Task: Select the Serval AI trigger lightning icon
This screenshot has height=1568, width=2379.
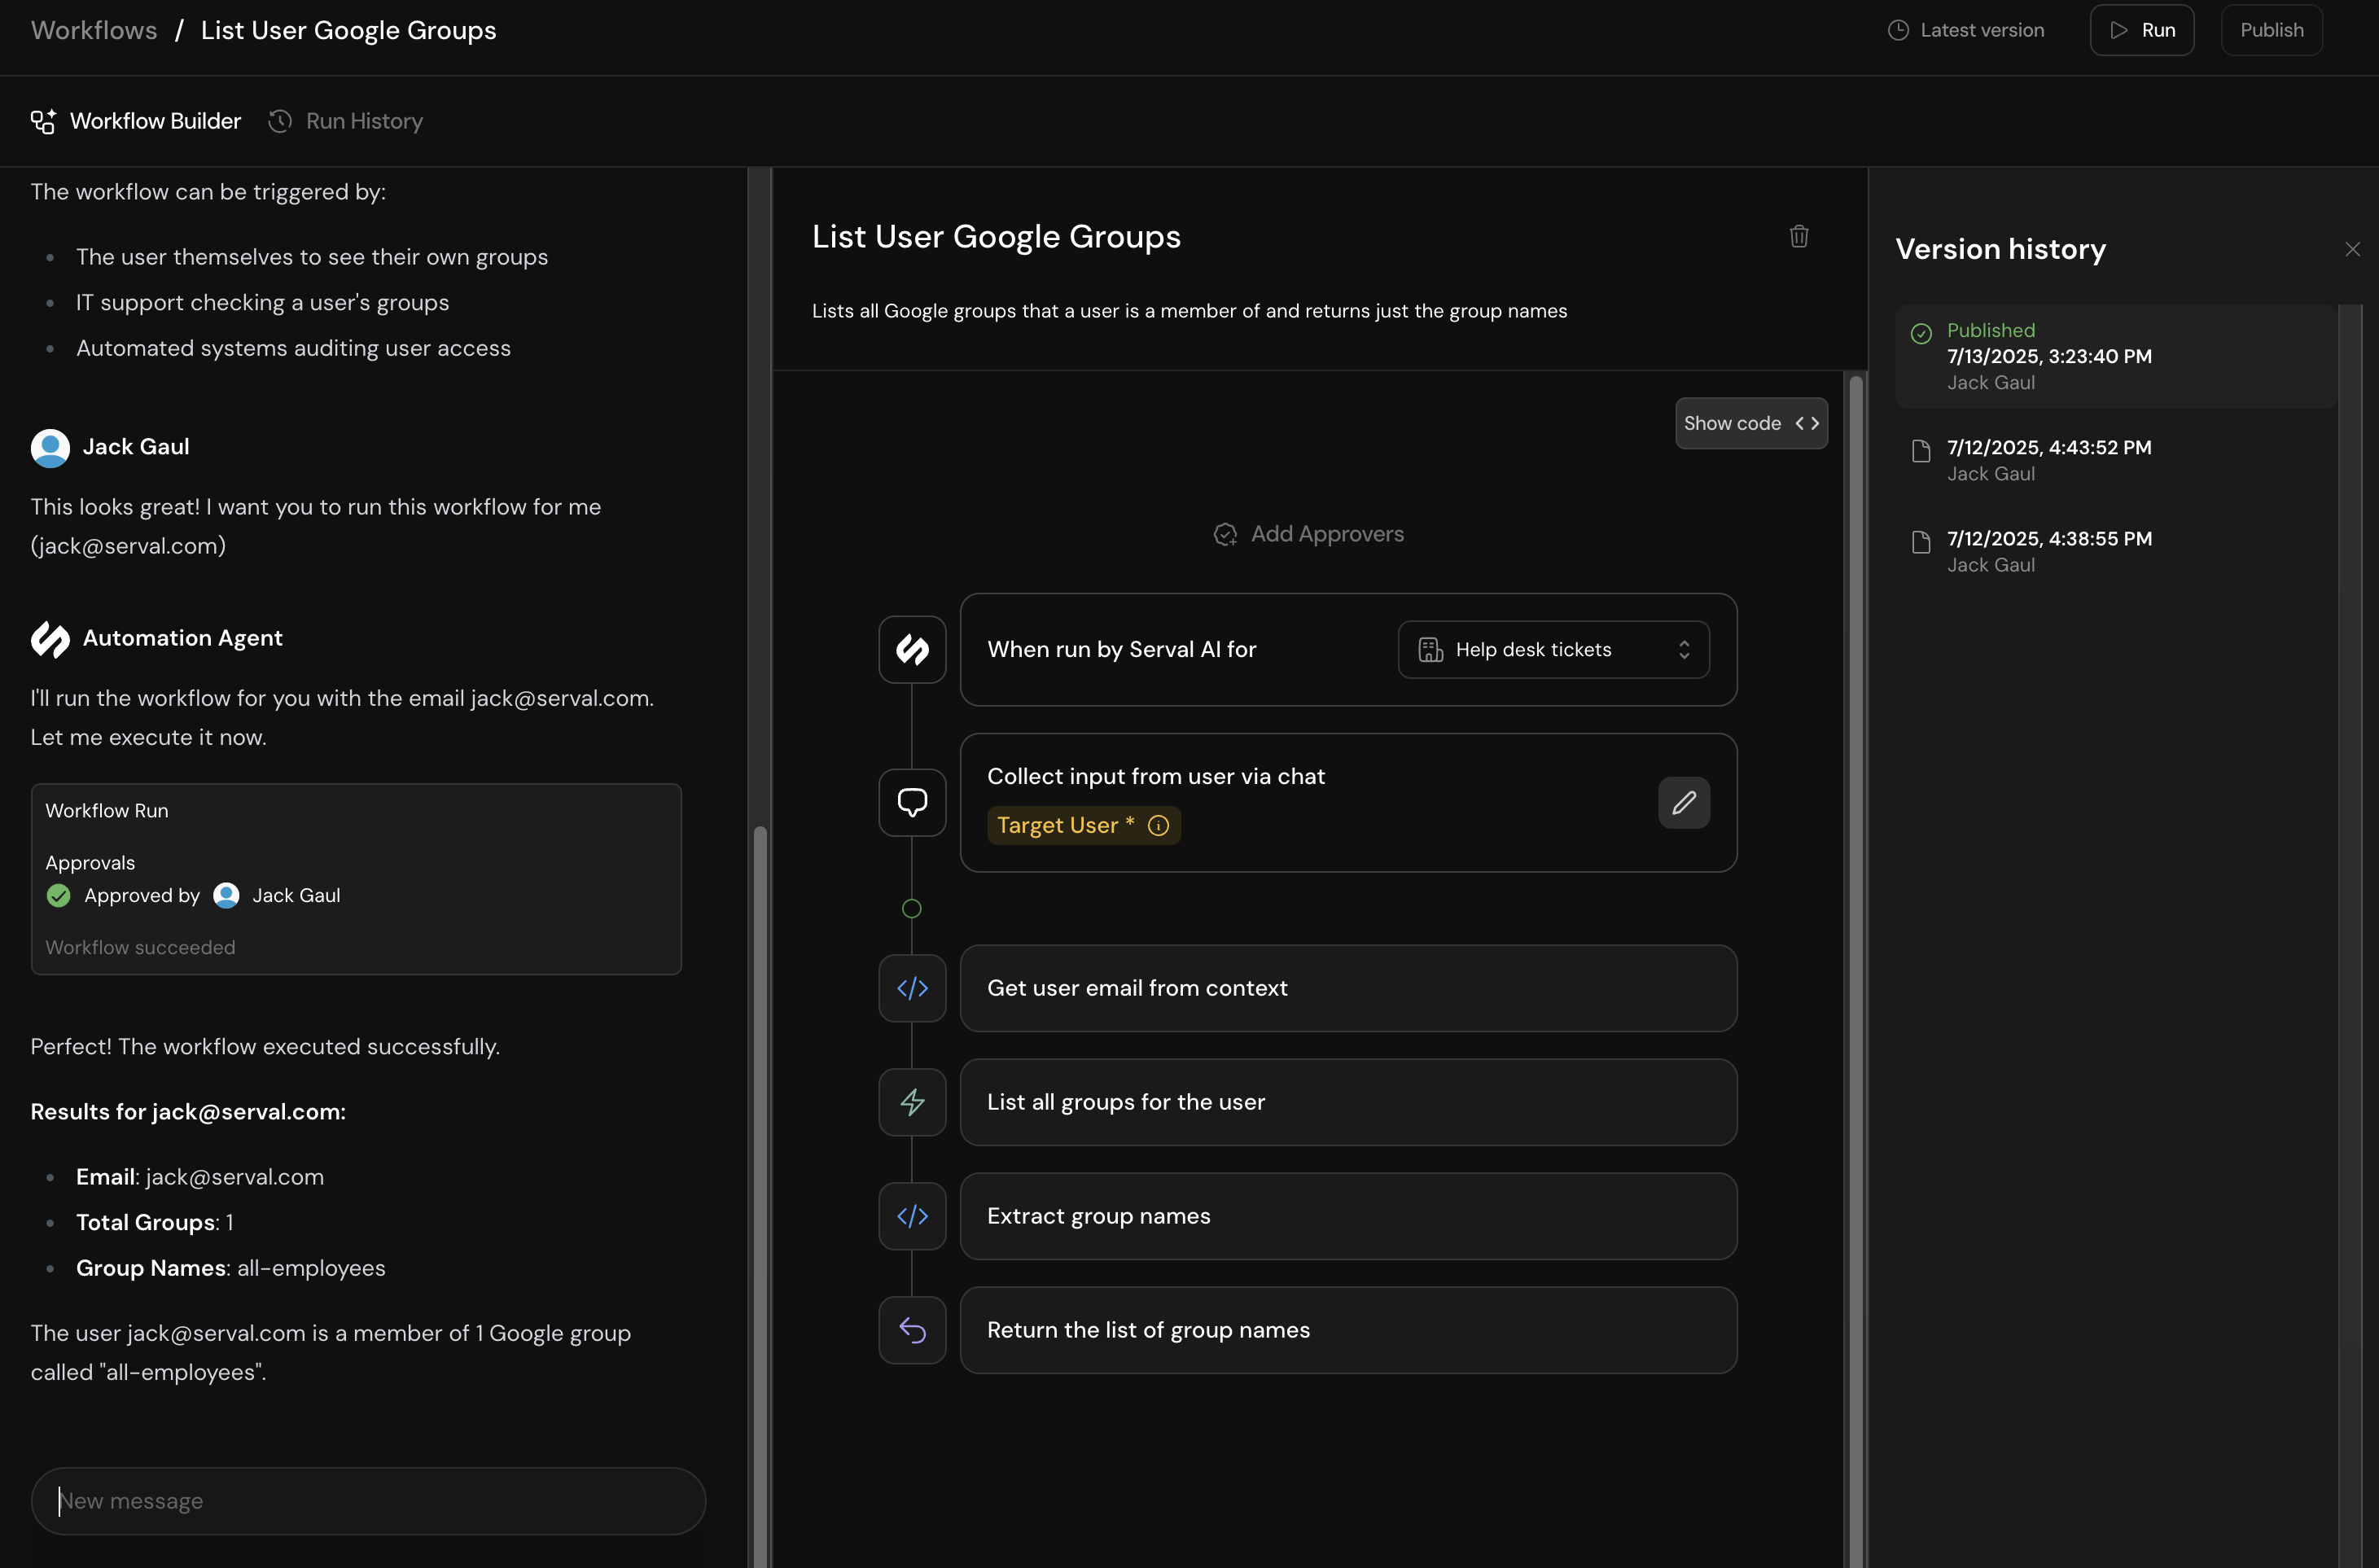Action: pyautogui.click(x=911, y=649)
